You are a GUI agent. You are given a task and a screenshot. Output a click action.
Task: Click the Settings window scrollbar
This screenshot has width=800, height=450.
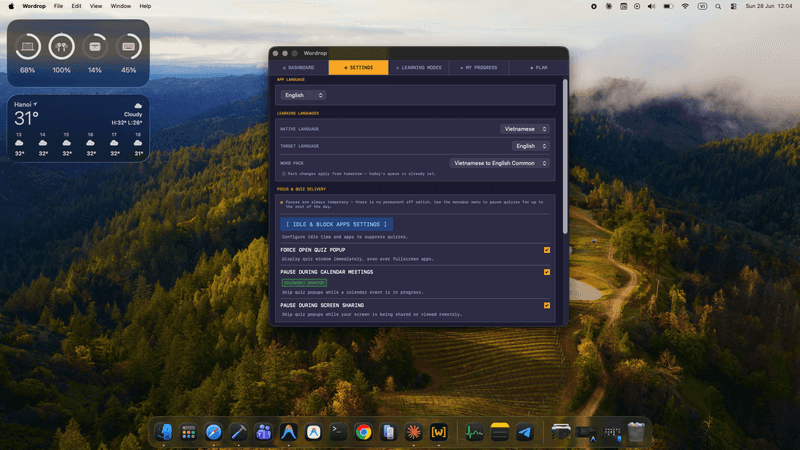tap(565, 156)
